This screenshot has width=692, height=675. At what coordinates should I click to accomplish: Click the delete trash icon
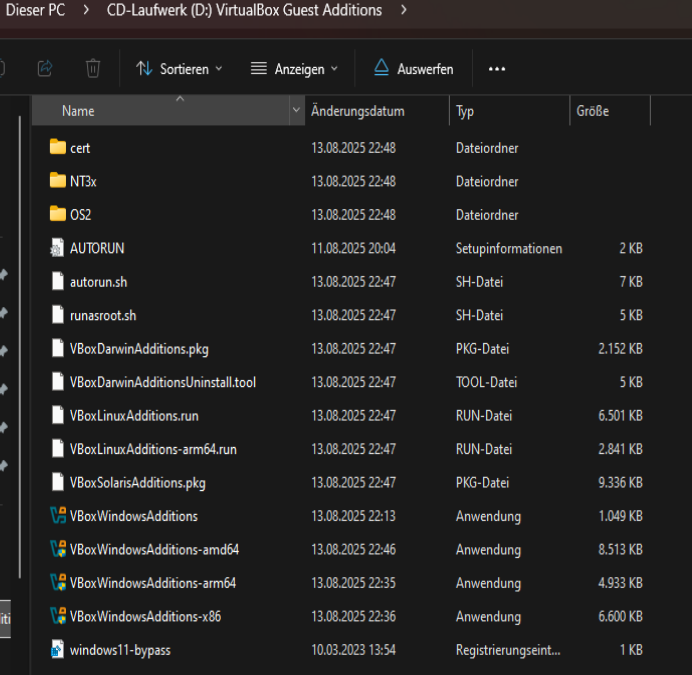[93, 68]
